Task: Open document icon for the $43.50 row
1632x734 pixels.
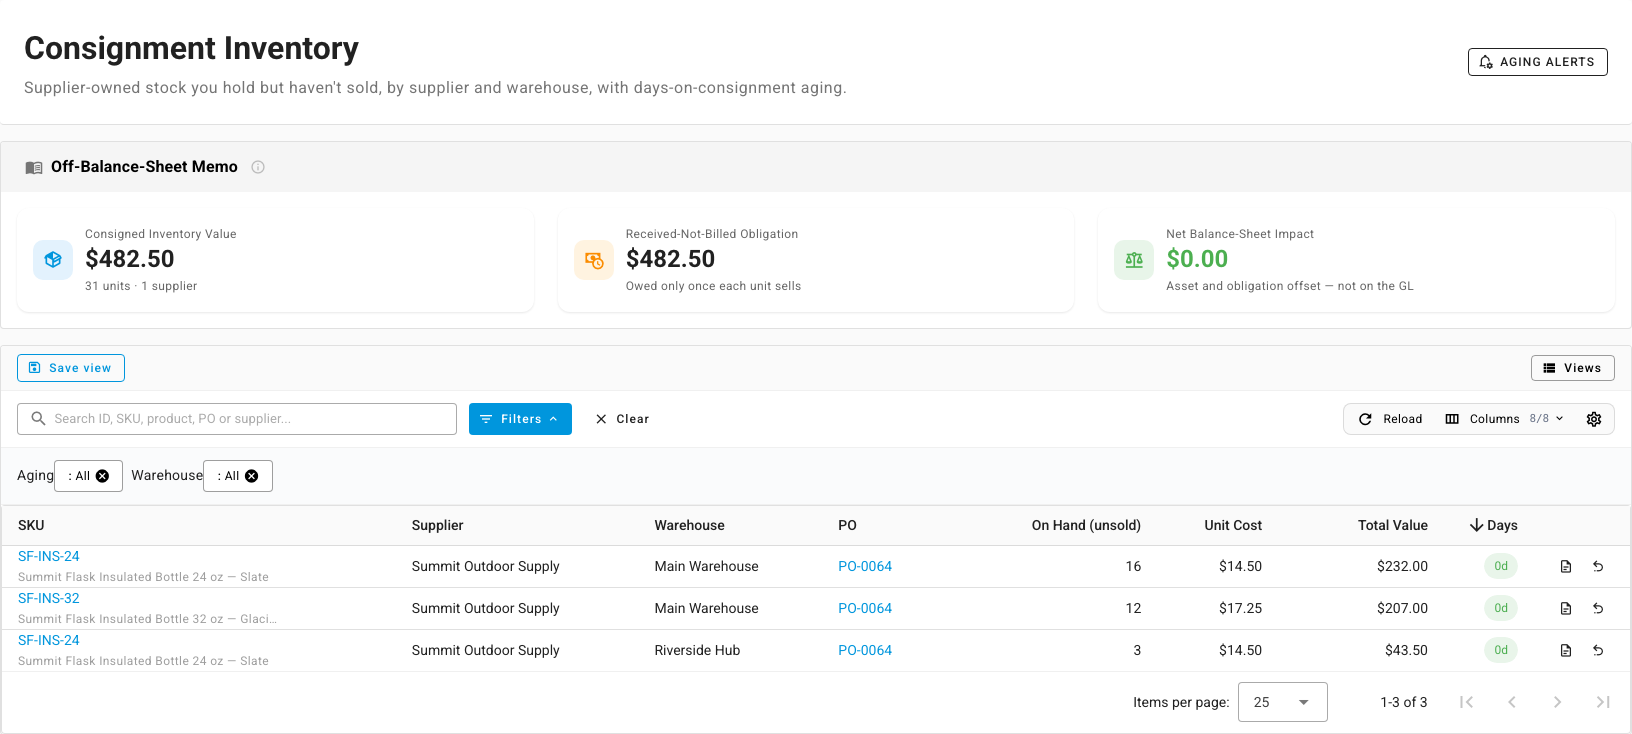Action: (x=1566, y=650)
